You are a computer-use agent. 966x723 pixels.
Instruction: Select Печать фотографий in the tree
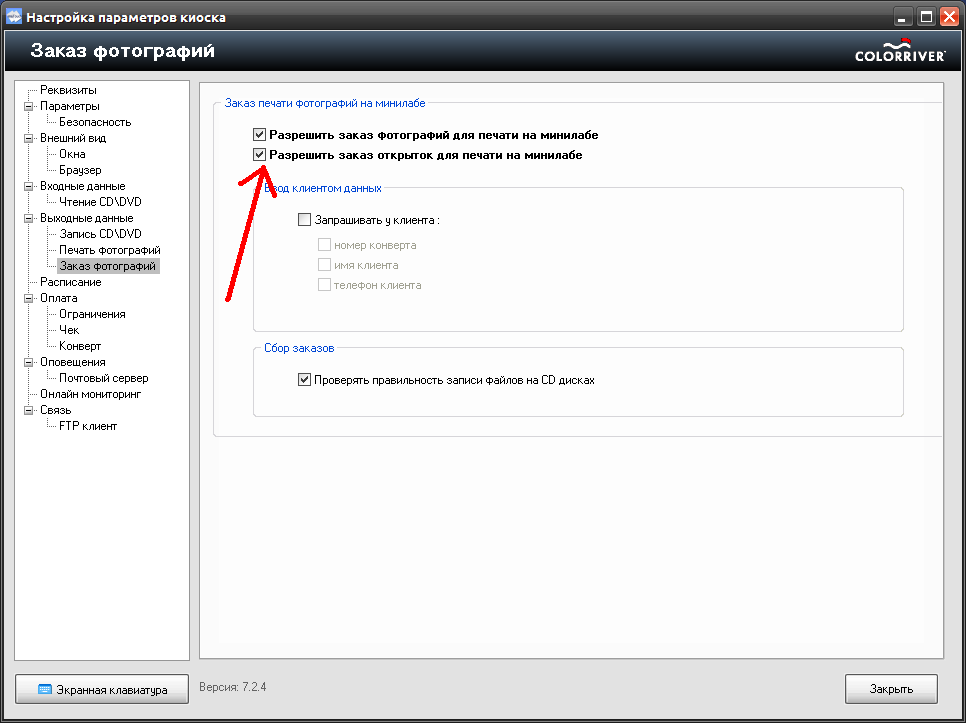[109, 250]
